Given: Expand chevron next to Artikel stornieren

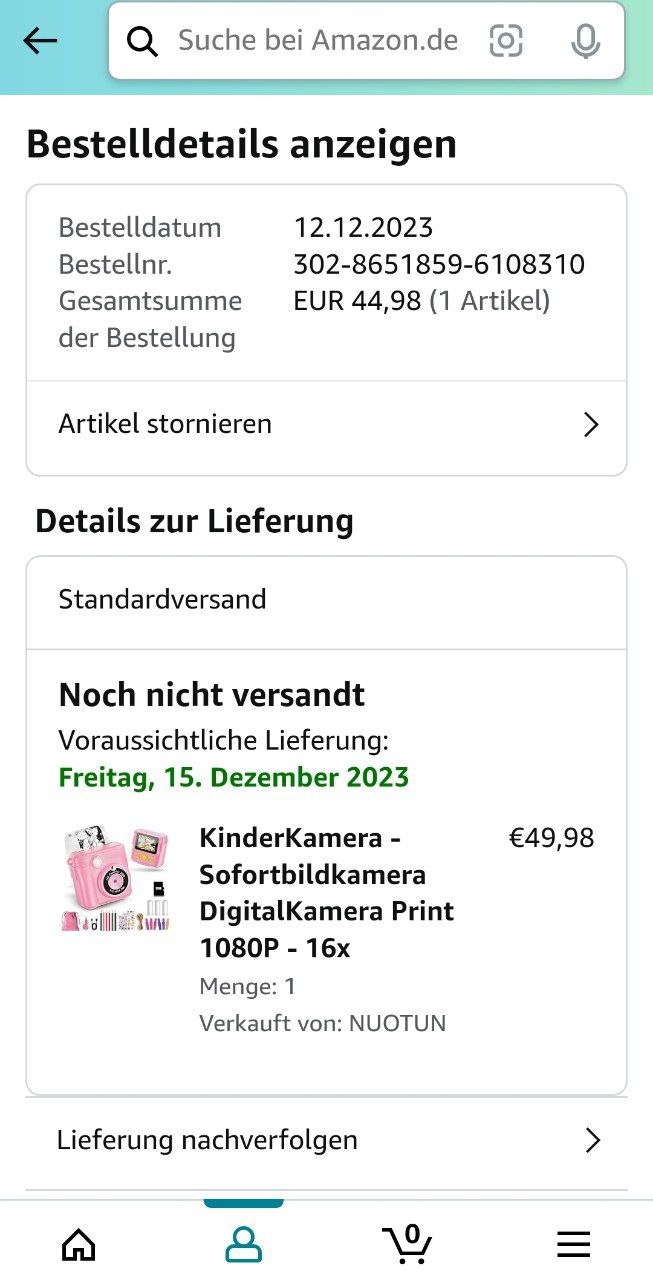Looking at the screenshot, I should [x=591, y=425].
